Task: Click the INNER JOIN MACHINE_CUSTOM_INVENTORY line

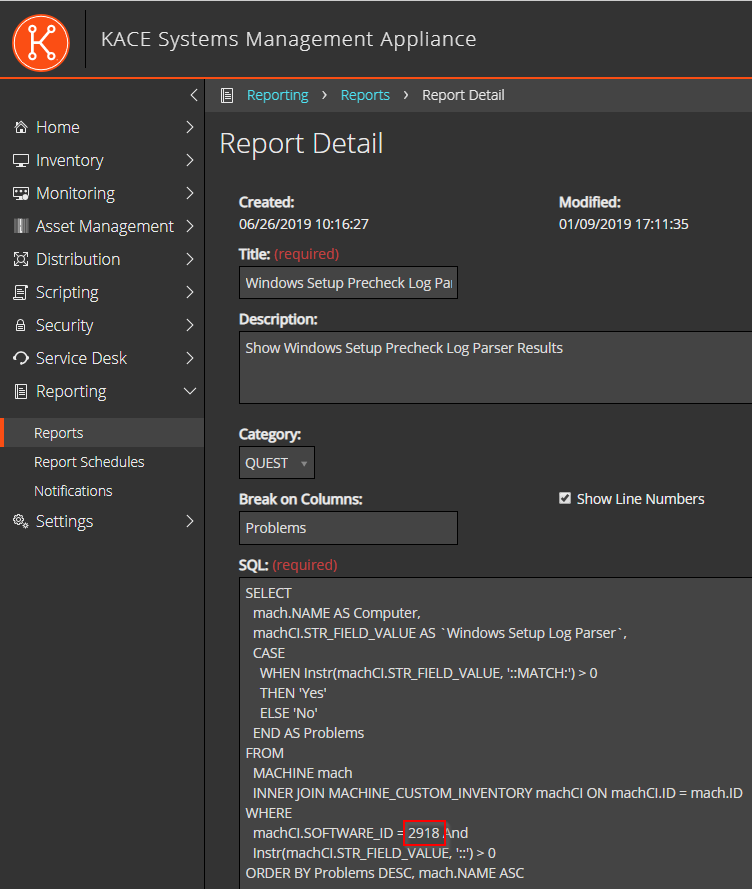Action: 498,793
